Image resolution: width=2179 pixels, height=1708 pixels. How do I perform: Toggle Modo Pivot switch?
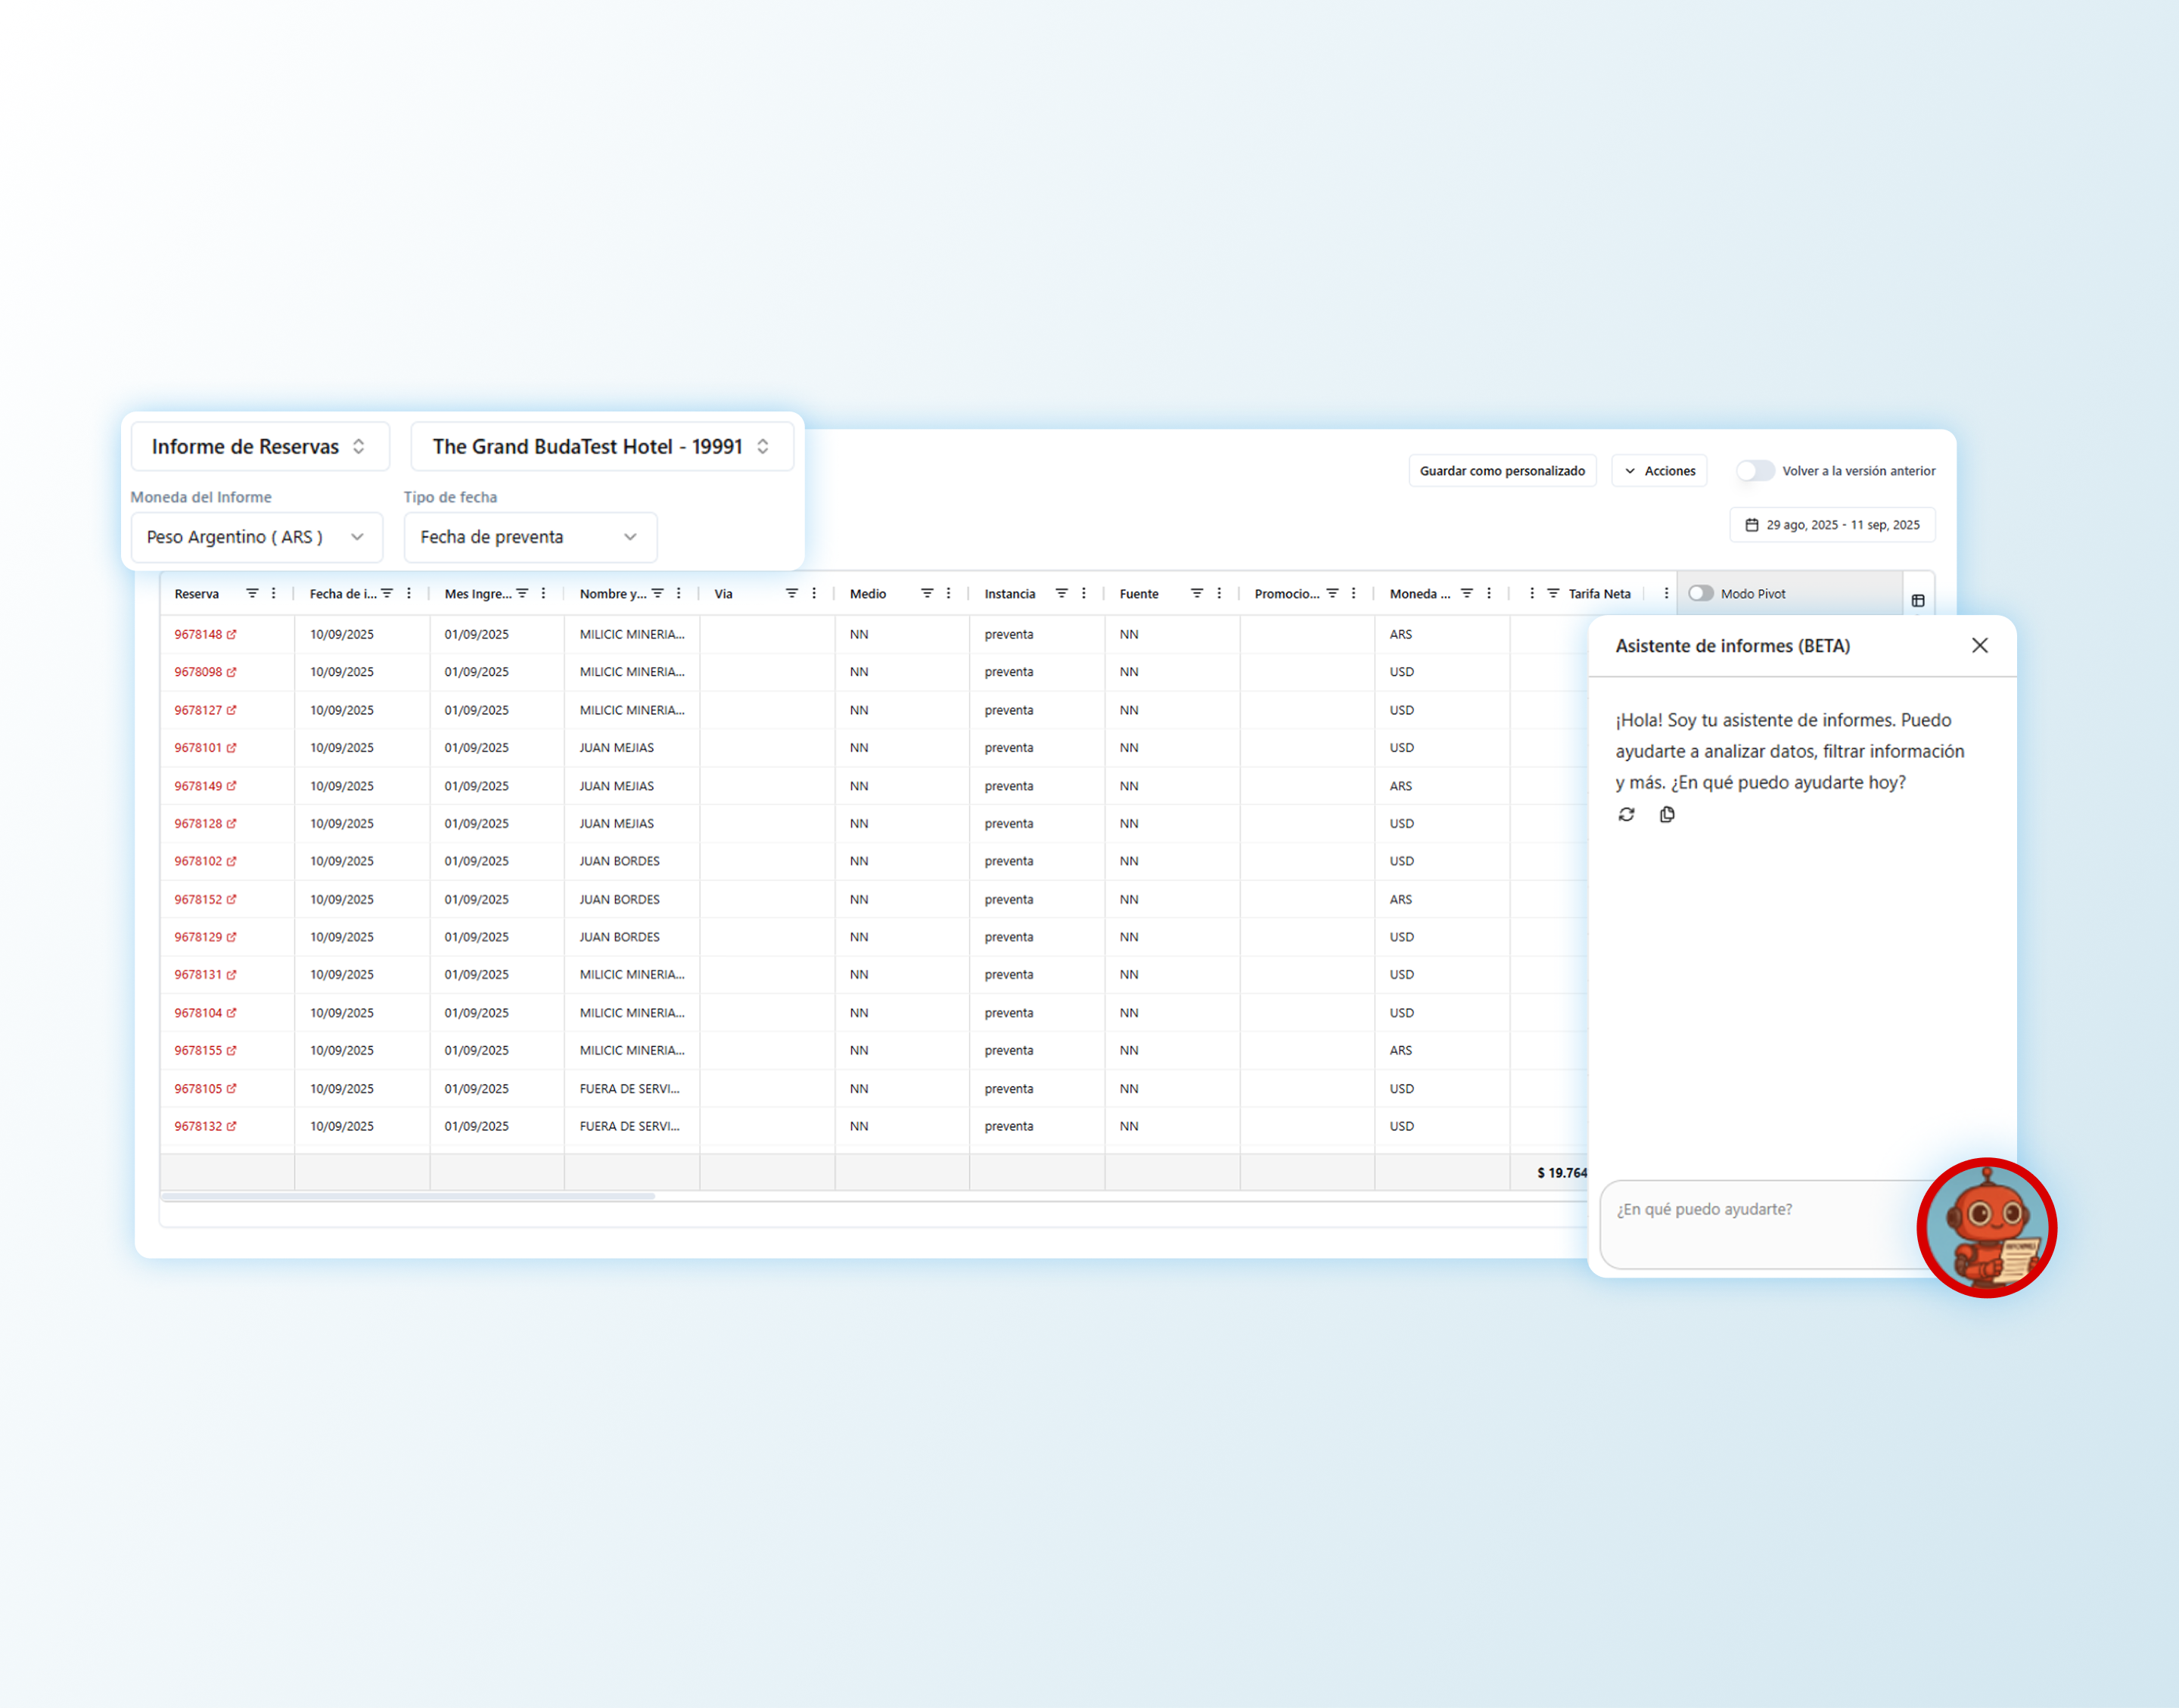[1700, 593]
